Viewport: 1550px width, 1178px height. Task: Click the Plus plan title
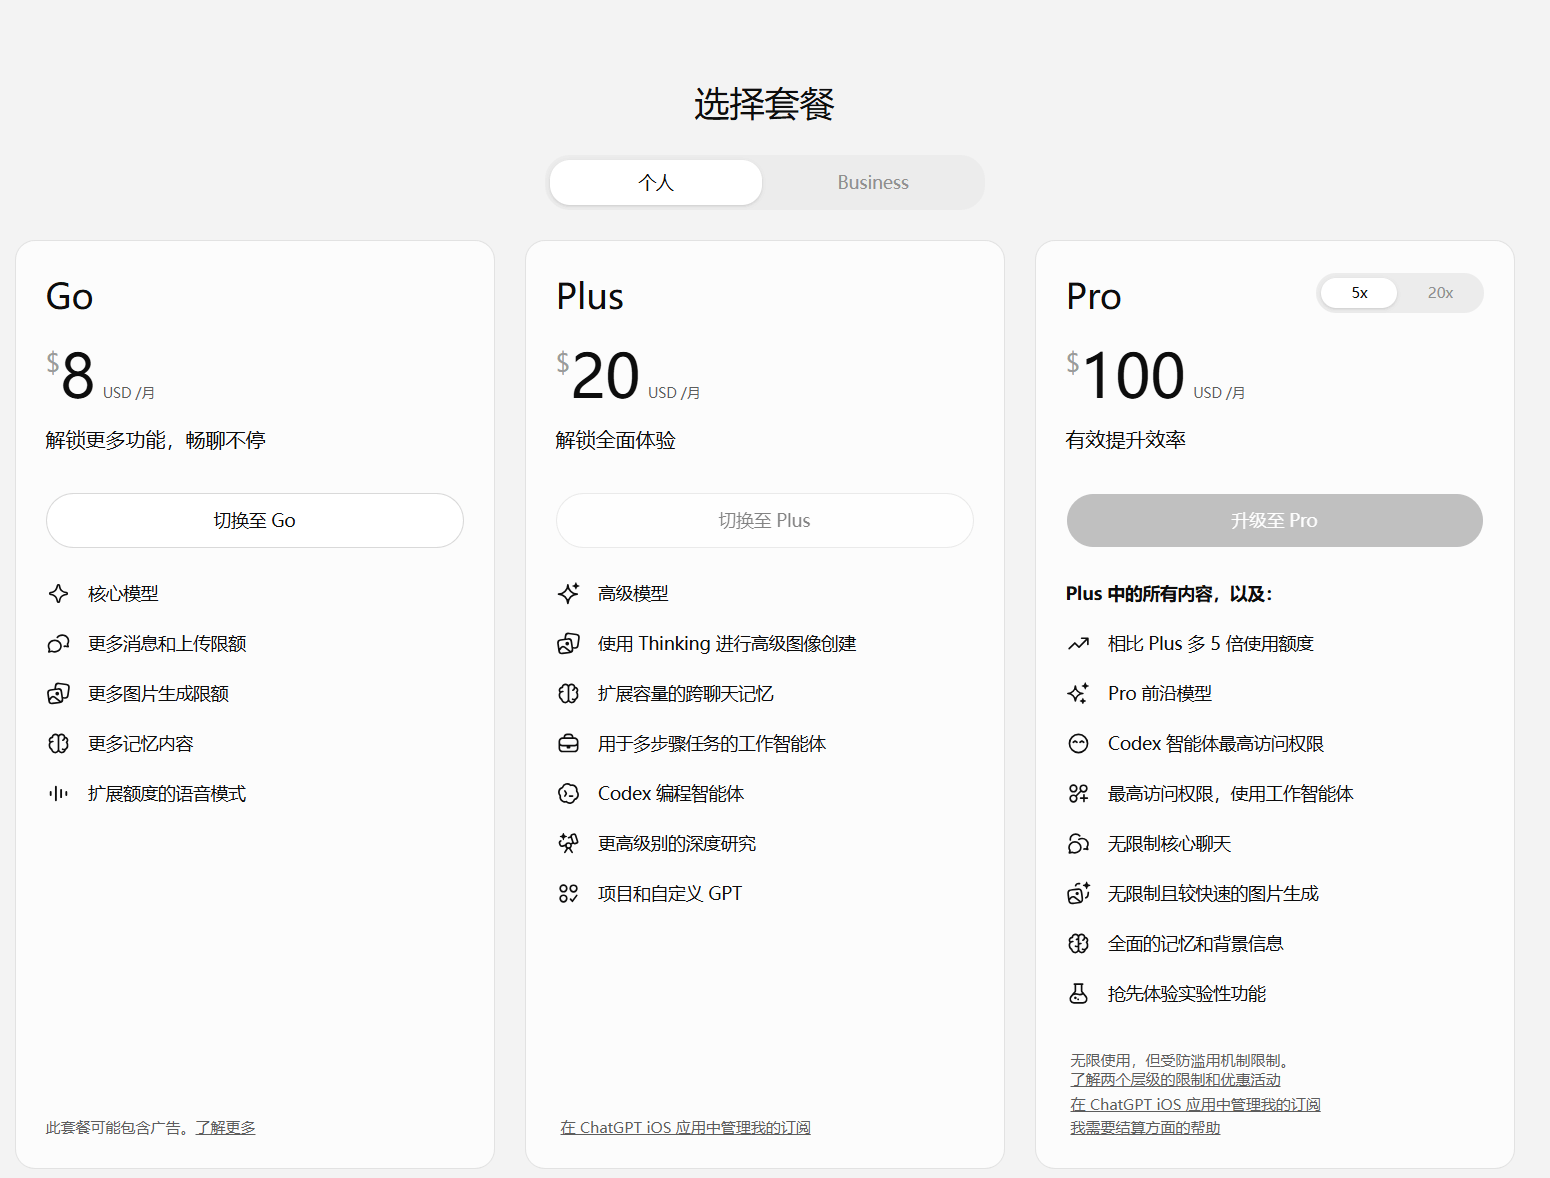tap(590, 297)
